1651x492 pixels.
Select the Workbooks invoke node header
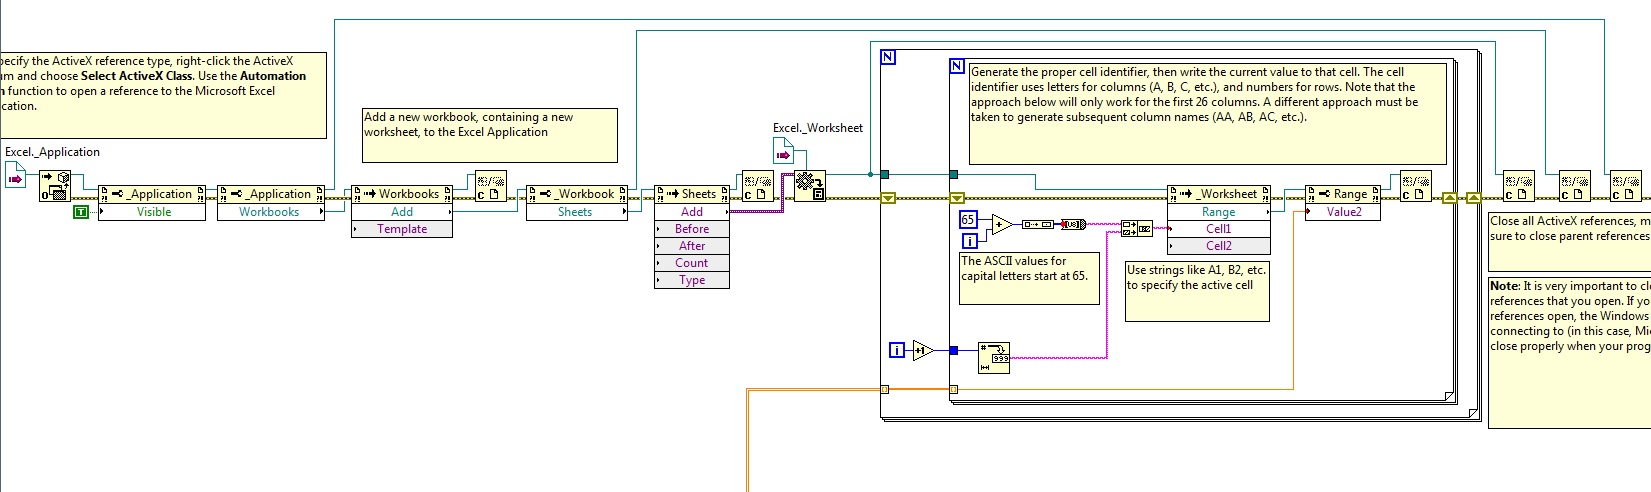402,194
